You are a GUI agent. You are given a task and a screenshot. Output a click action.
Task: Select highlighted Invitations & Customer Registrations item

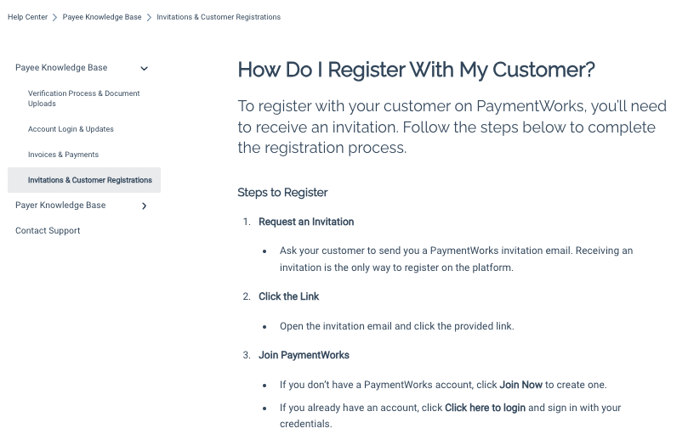pos(84,180)
